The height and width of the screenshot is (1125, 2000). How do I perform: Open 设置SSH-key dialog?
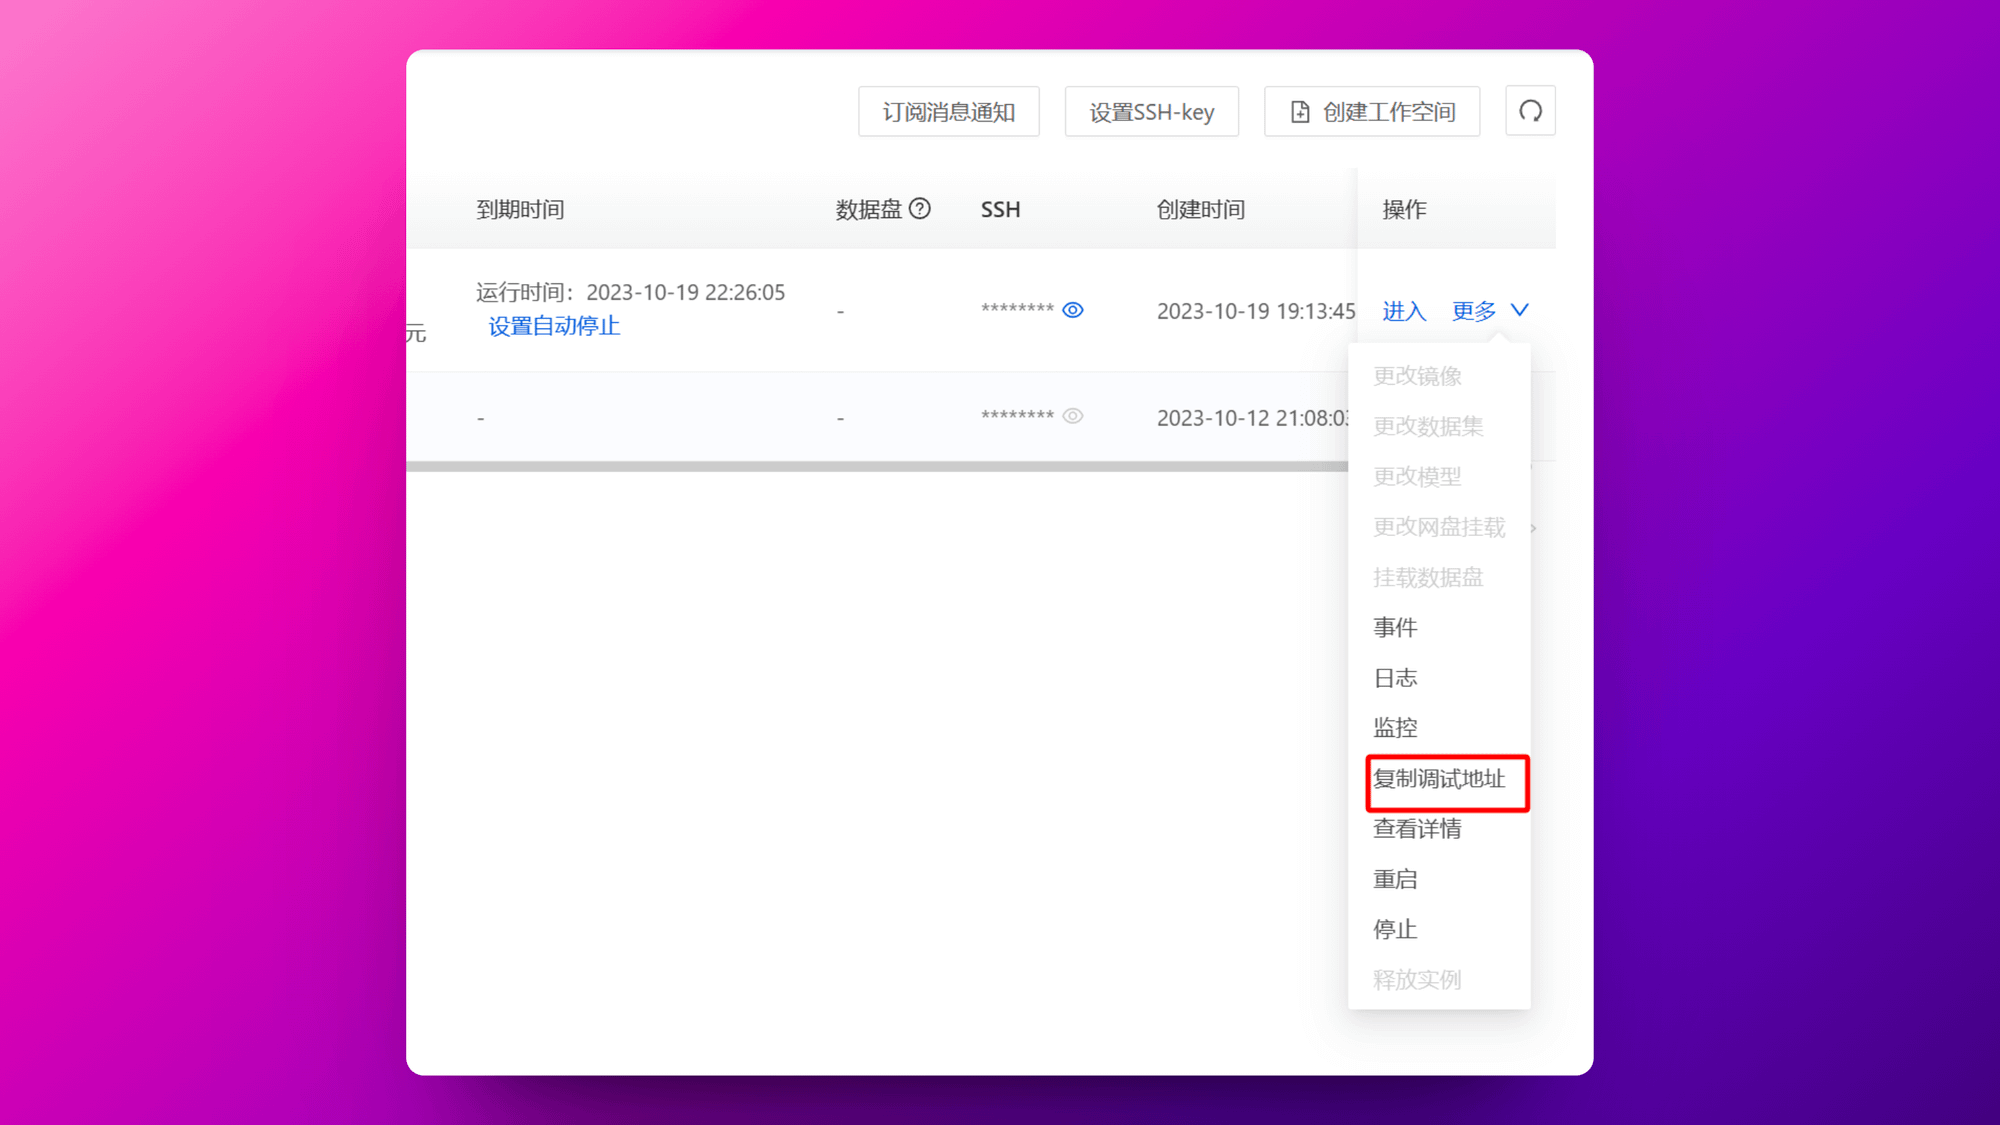(x=1151, y=111)
